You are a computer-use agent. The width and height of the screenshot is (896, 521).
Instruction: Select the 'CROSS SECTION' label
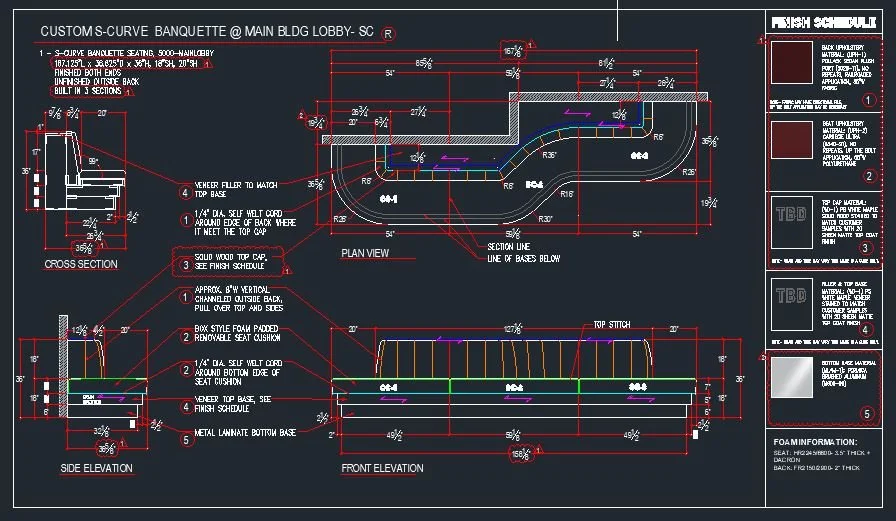point(81,264)
